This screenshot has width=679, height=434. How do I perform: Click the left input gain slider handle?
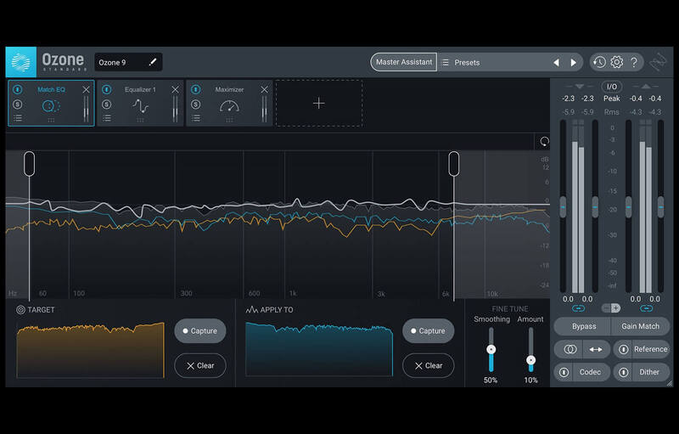tap(563, 207)
